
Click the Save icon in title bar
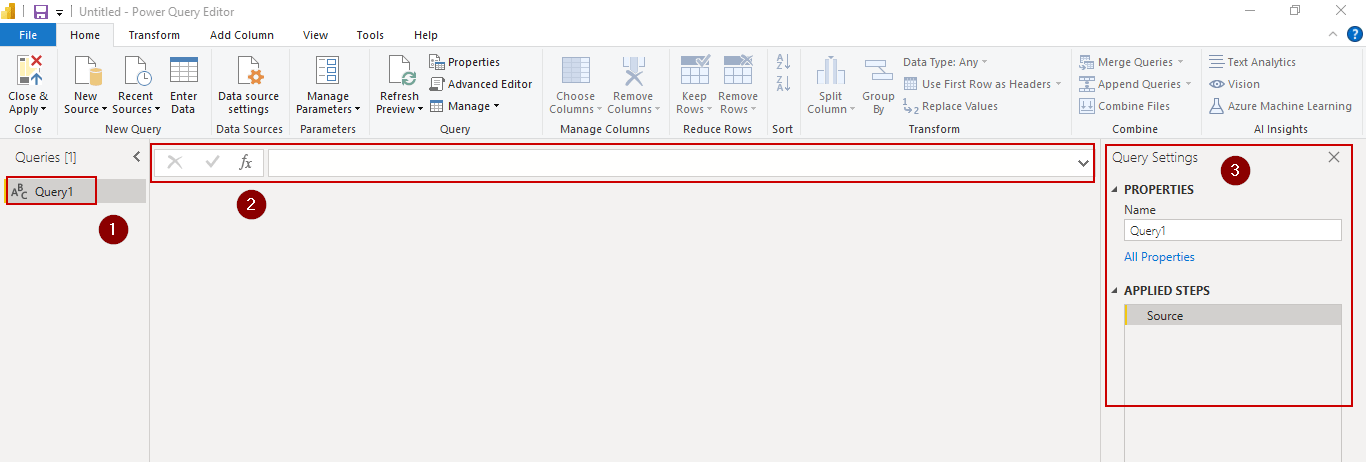[41, 12]
